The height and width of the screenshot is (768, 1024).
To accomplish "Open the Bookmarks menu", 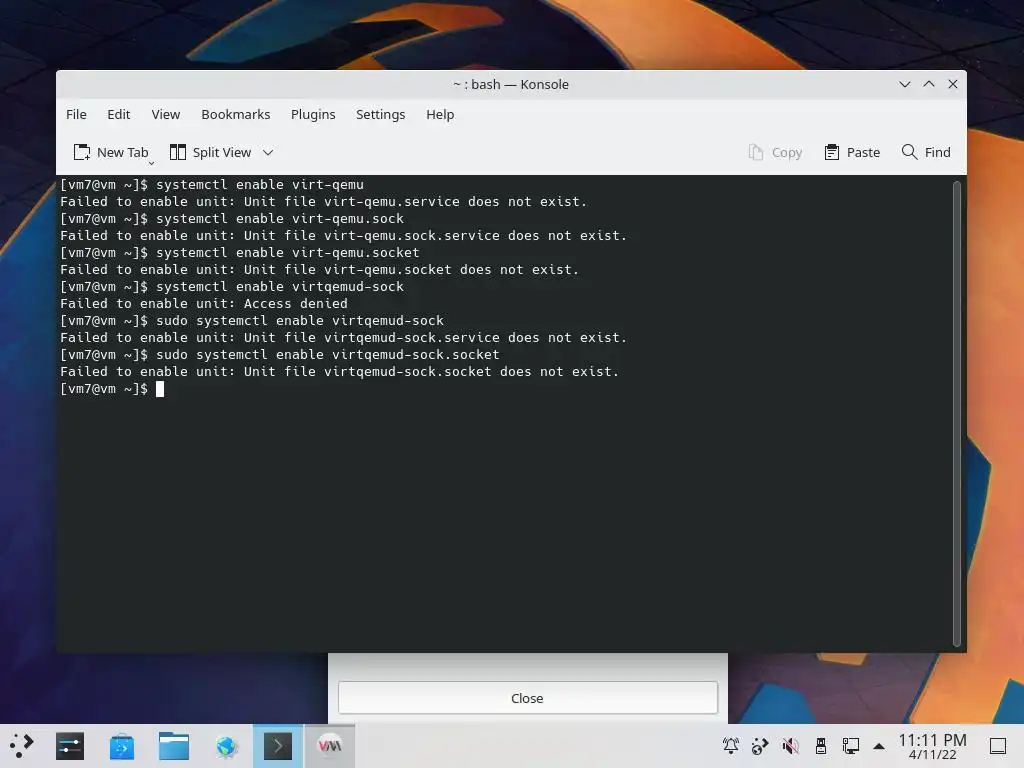I will [235, 114].
